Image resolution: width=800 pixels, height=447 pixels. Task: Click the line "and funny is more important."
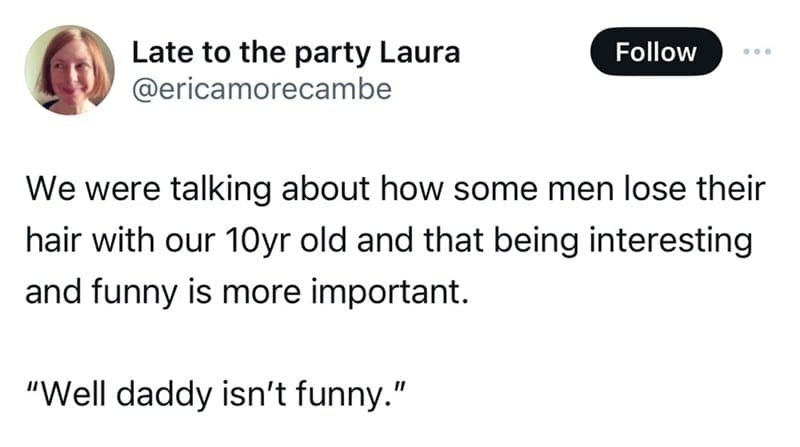point(245,297)
